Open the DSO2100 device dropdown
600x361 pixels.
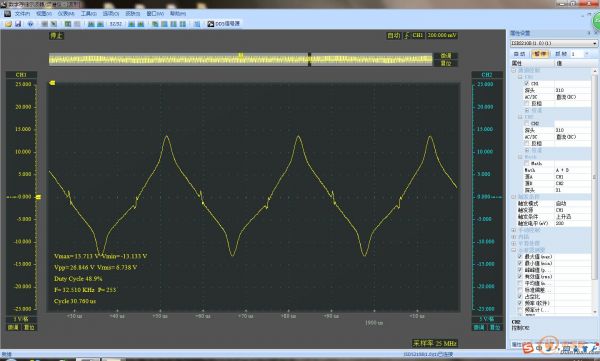point(554,43)
